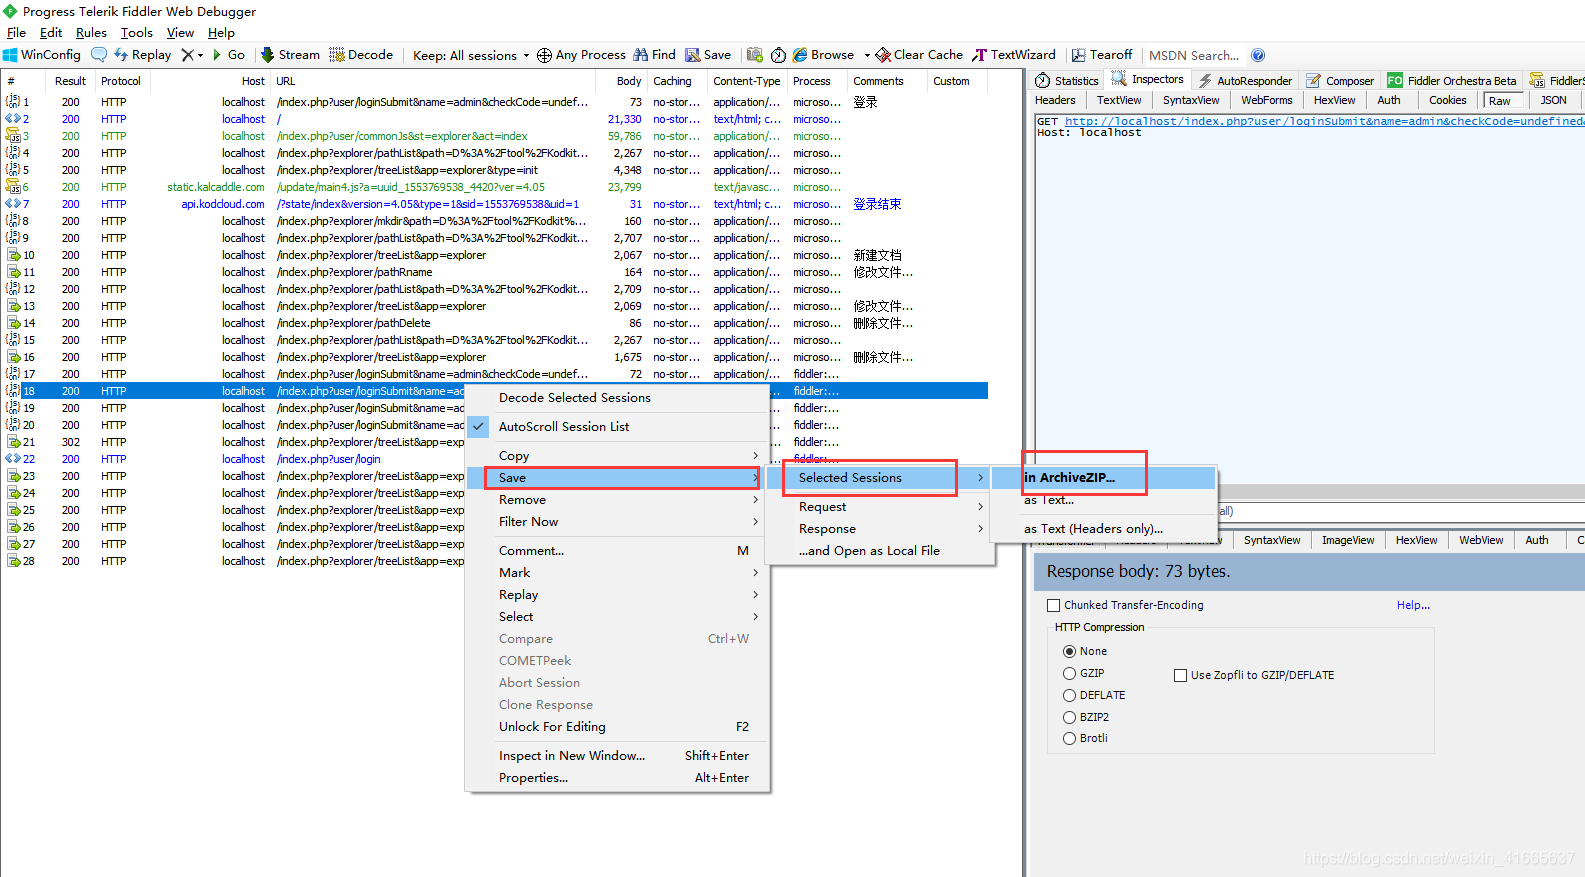Click the timer stopwatch icon
Image resolution: width=1585 pixels, height=877 pixels.
[778, 55]
